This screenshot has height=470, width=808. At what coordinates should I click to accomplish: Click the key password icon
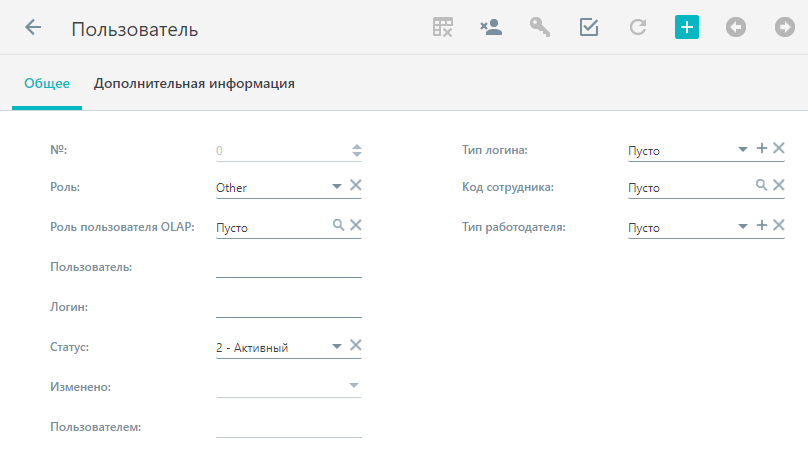click(x=540, y=27)
